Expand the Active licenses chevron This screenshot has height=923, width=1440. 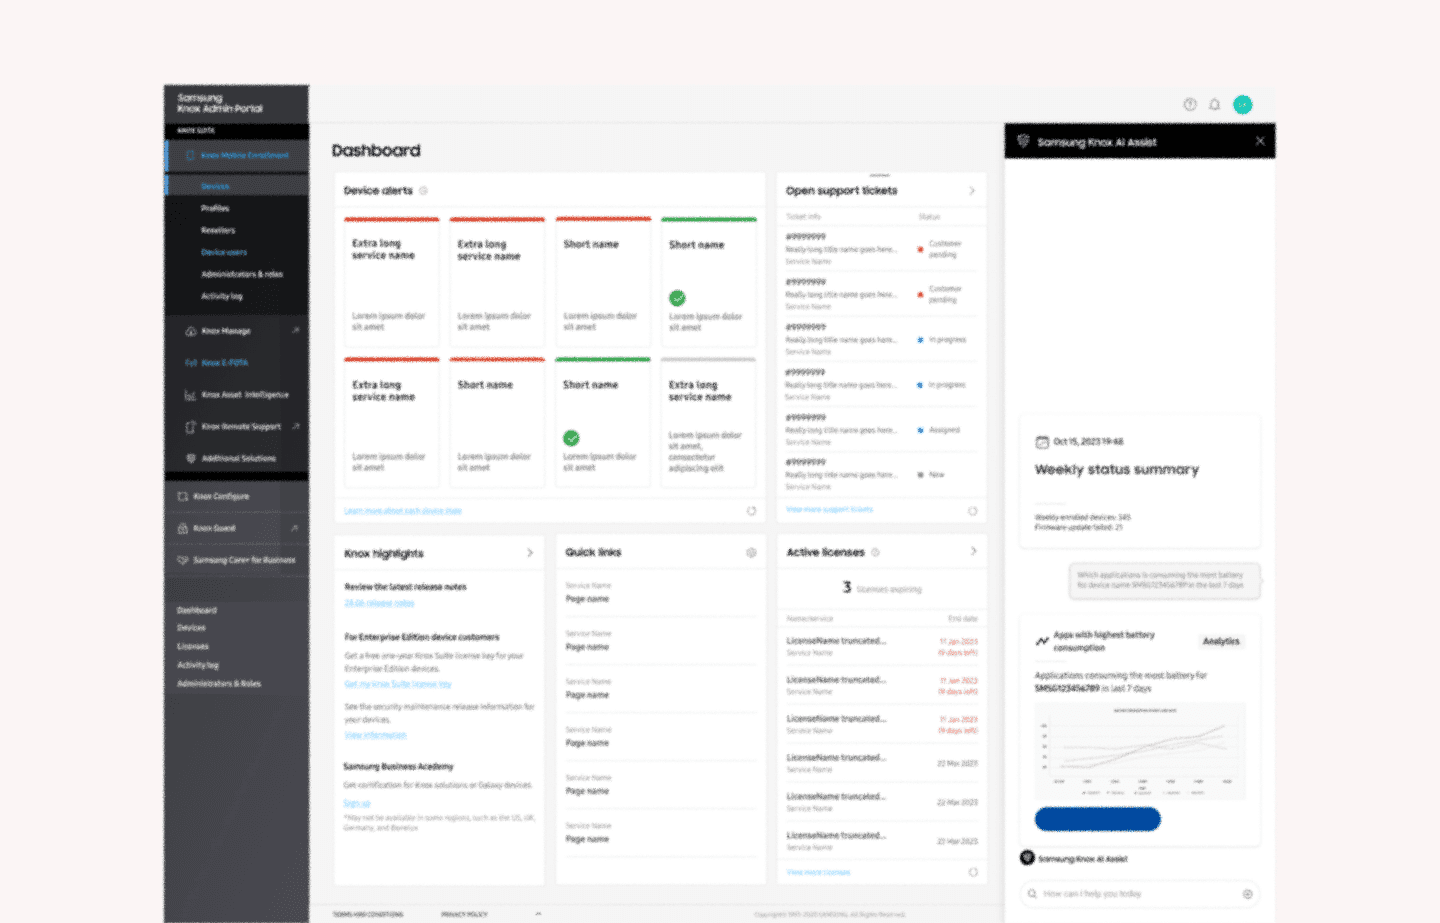coord(973,551)
